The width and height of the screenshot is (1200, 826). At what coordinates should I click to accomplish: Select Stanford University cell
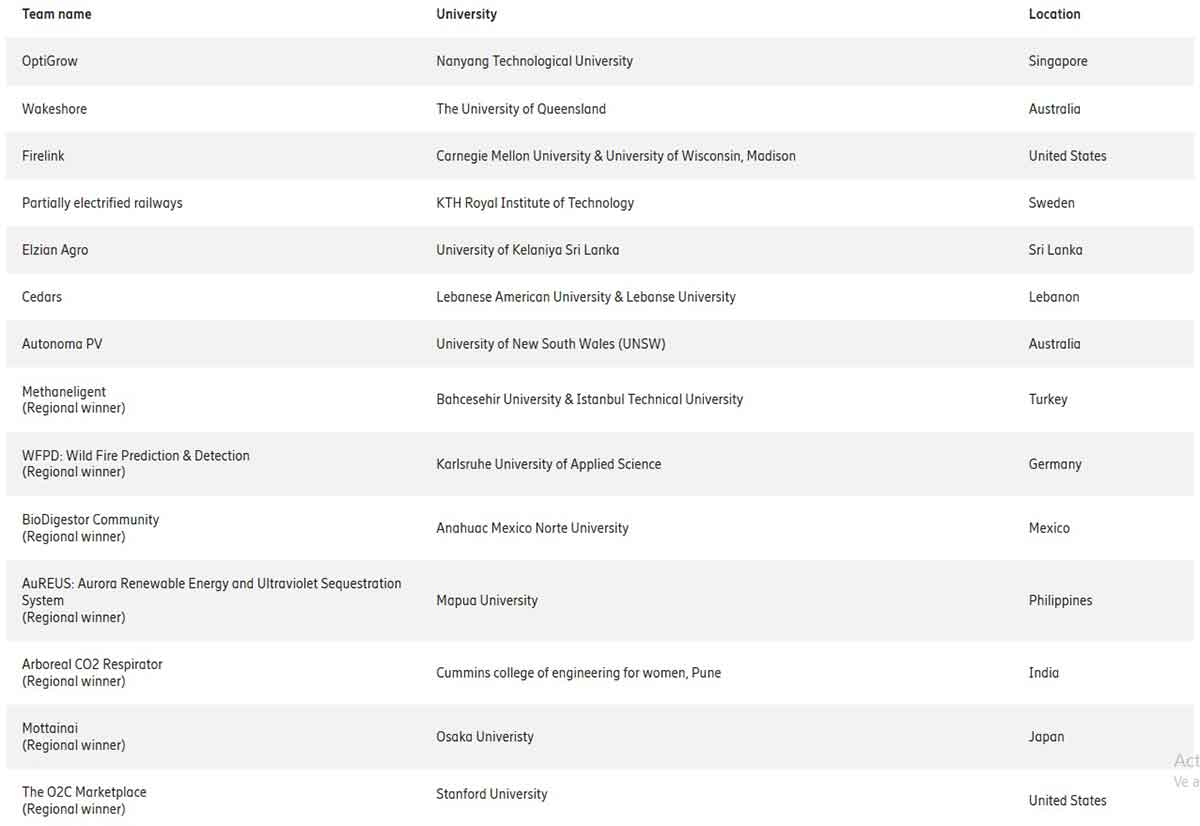click(x=491, y=794)
